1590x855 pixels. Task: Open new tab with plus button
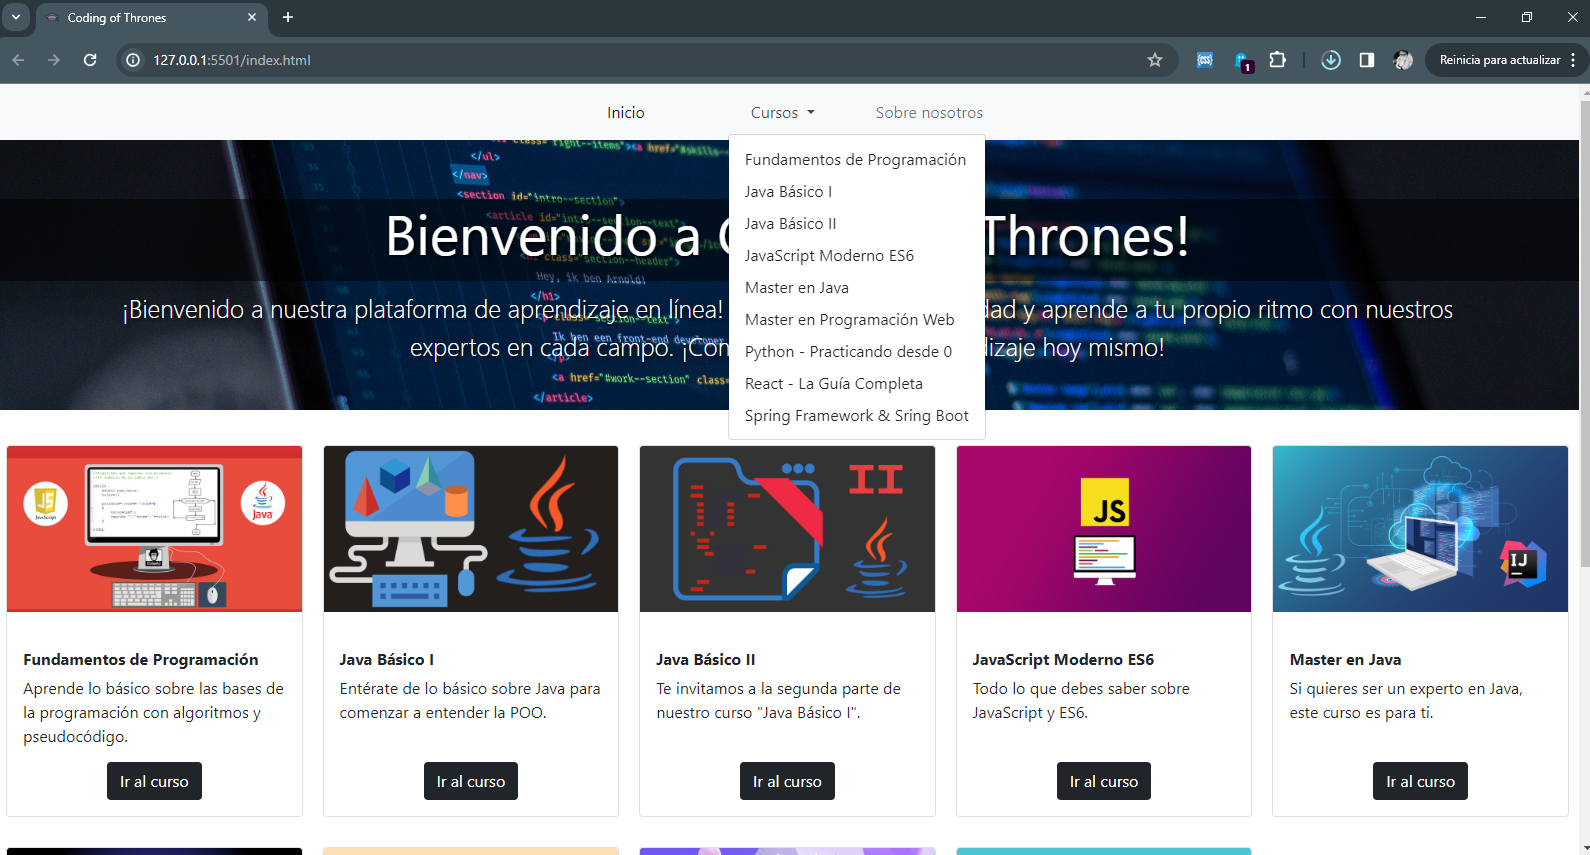pos(288,17)
